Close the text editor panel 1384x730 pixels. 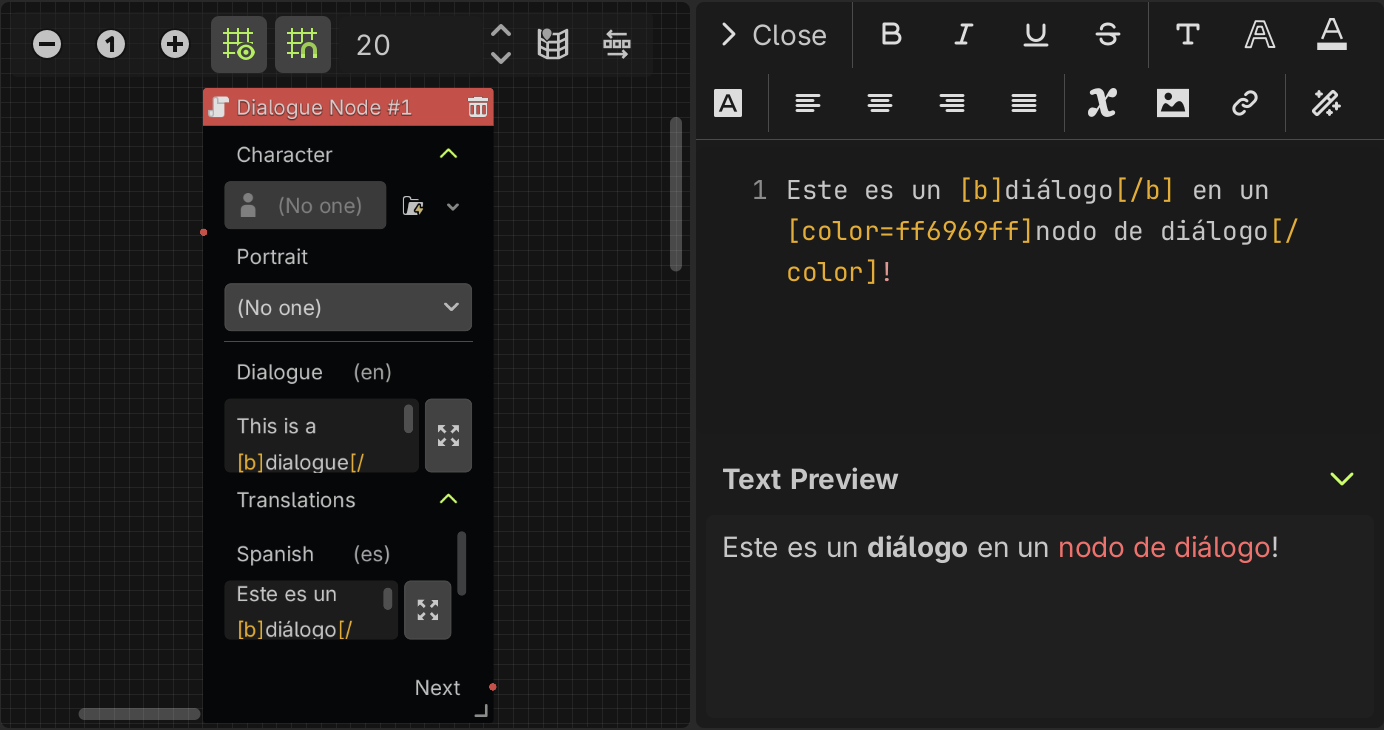[x=773, y=35]
